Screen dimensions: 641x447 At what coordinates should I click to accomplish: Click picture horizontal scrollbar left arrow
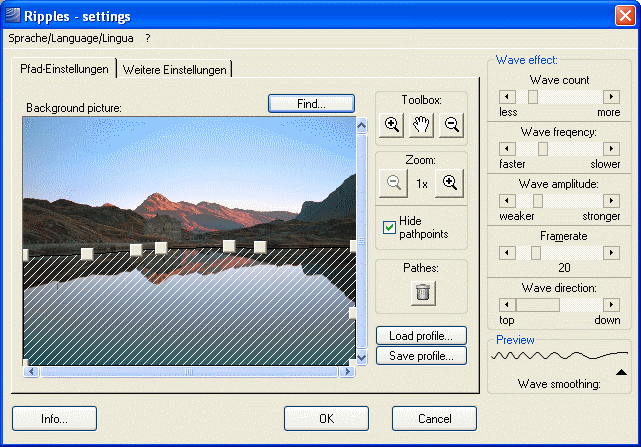pos(31,372)
